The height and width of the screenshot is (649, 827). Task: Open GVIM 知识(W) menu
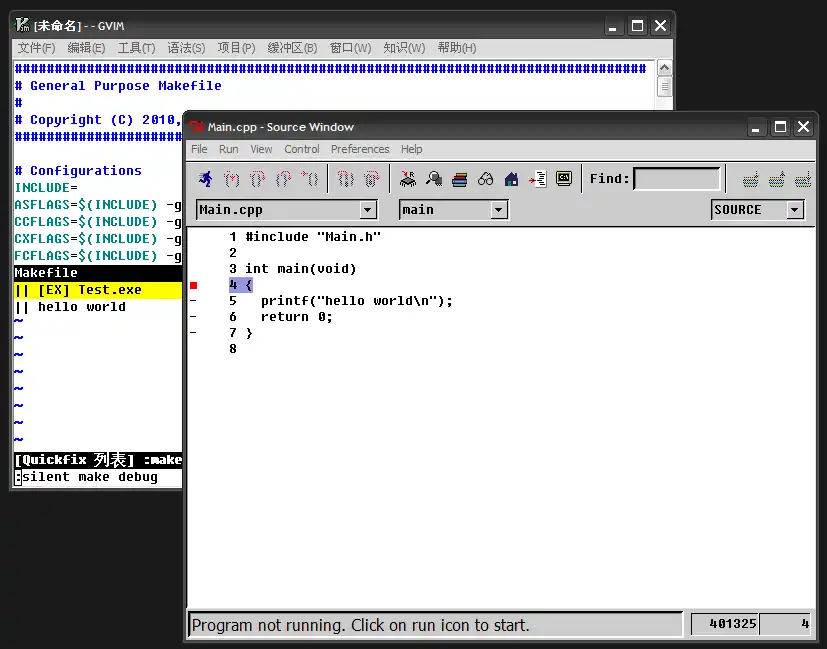(404, 48)
